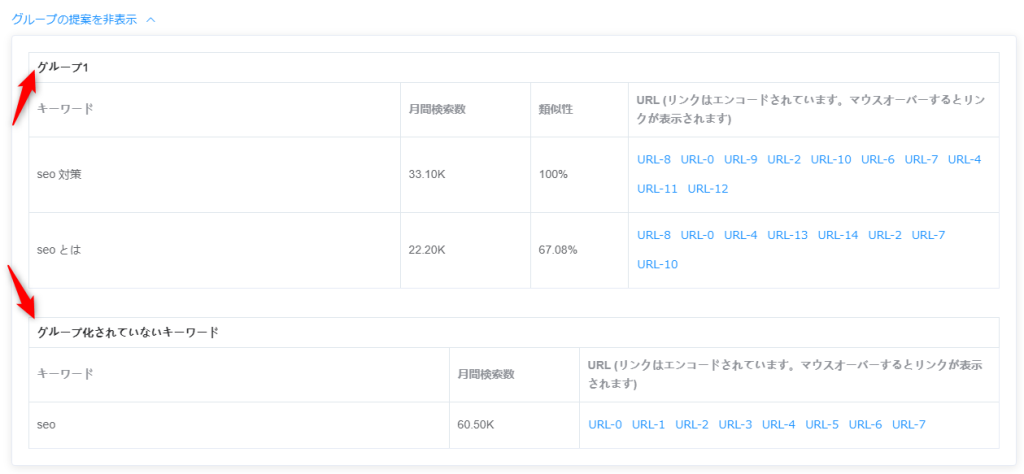The image size is (1024, 474).
Task: Open URL-8 in the seo 対策 row
Action: (654, 159)
